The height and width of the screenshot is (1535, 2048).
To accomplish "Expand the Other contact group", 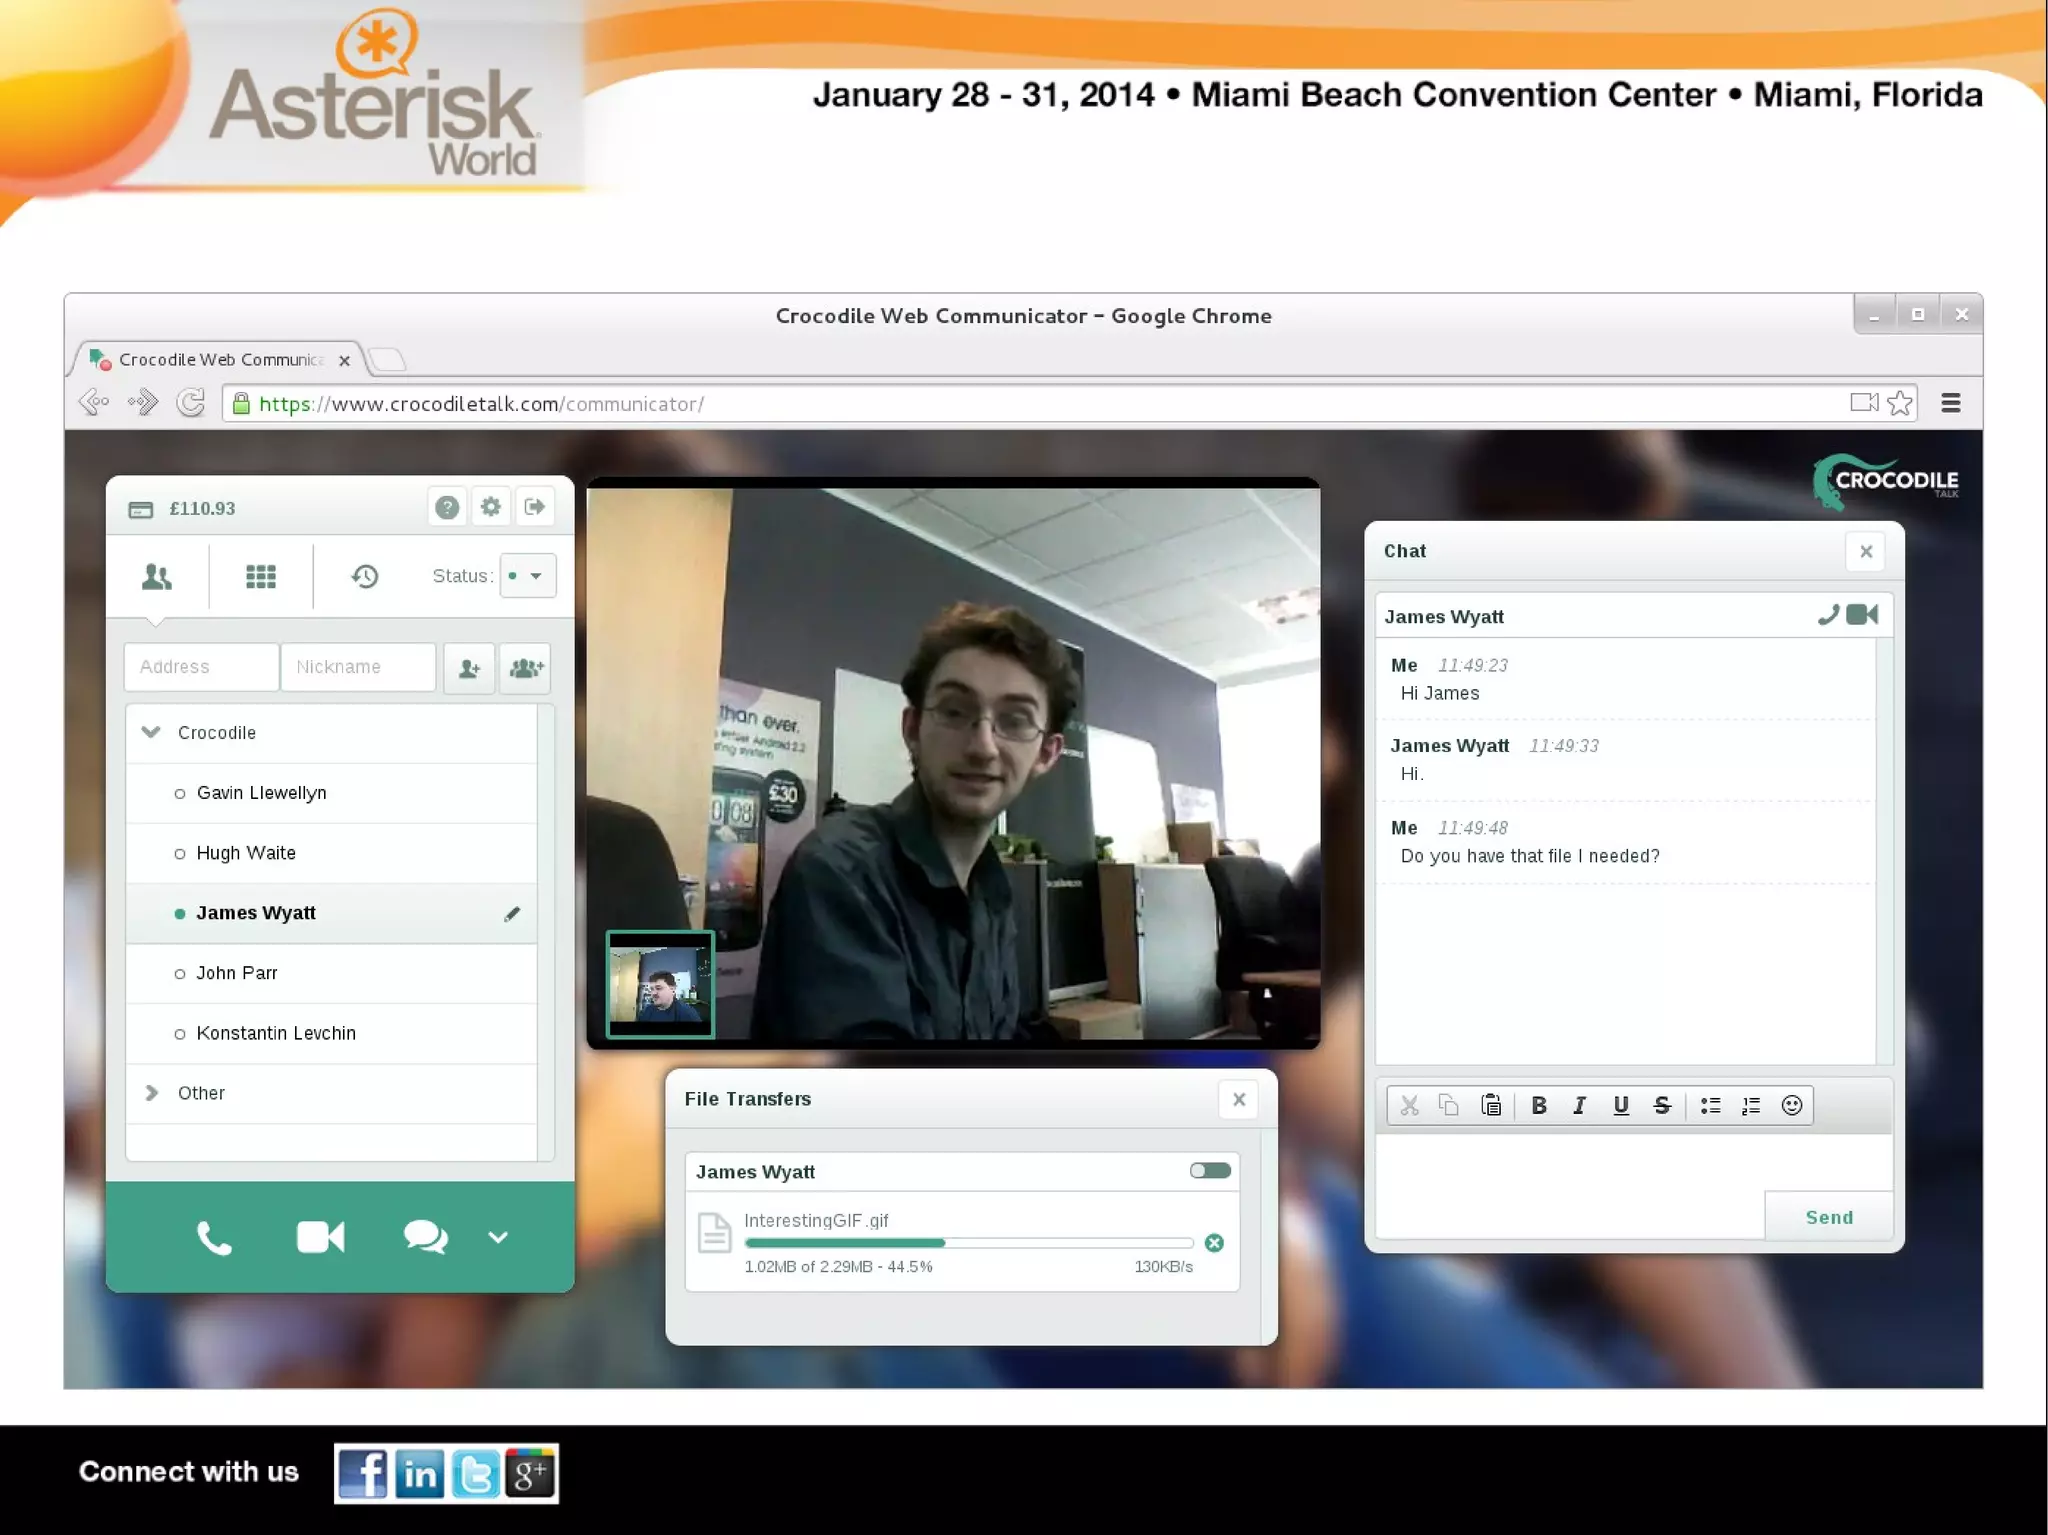I will (151, 1093).
